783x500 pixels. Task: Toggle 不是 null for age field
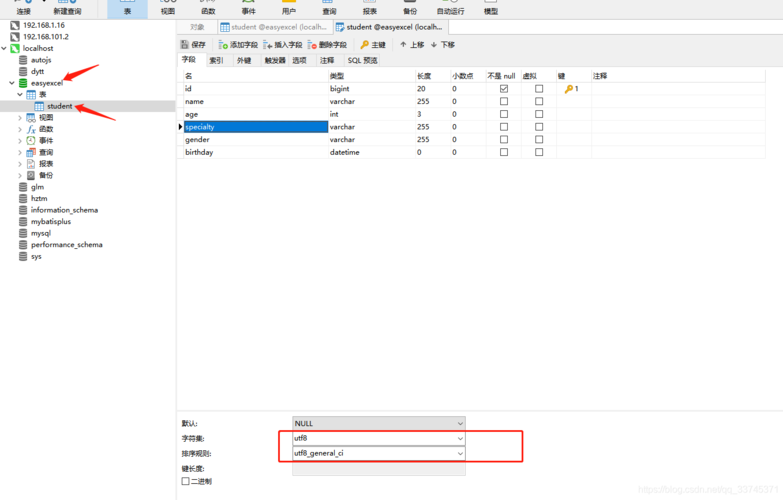[504, 114]
